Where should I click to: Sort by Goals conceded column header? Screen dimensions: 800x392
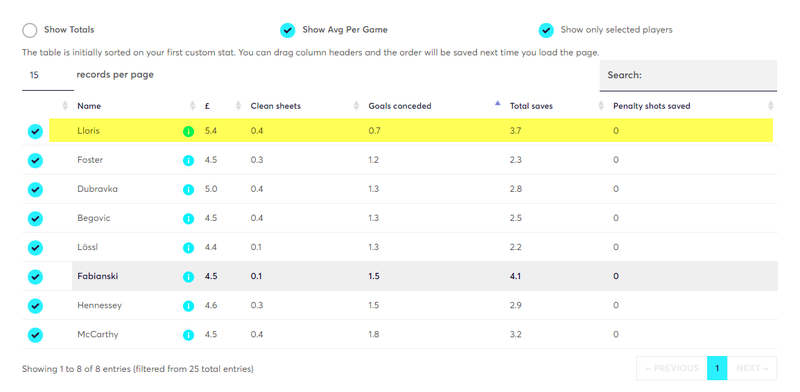coord(399,106)
